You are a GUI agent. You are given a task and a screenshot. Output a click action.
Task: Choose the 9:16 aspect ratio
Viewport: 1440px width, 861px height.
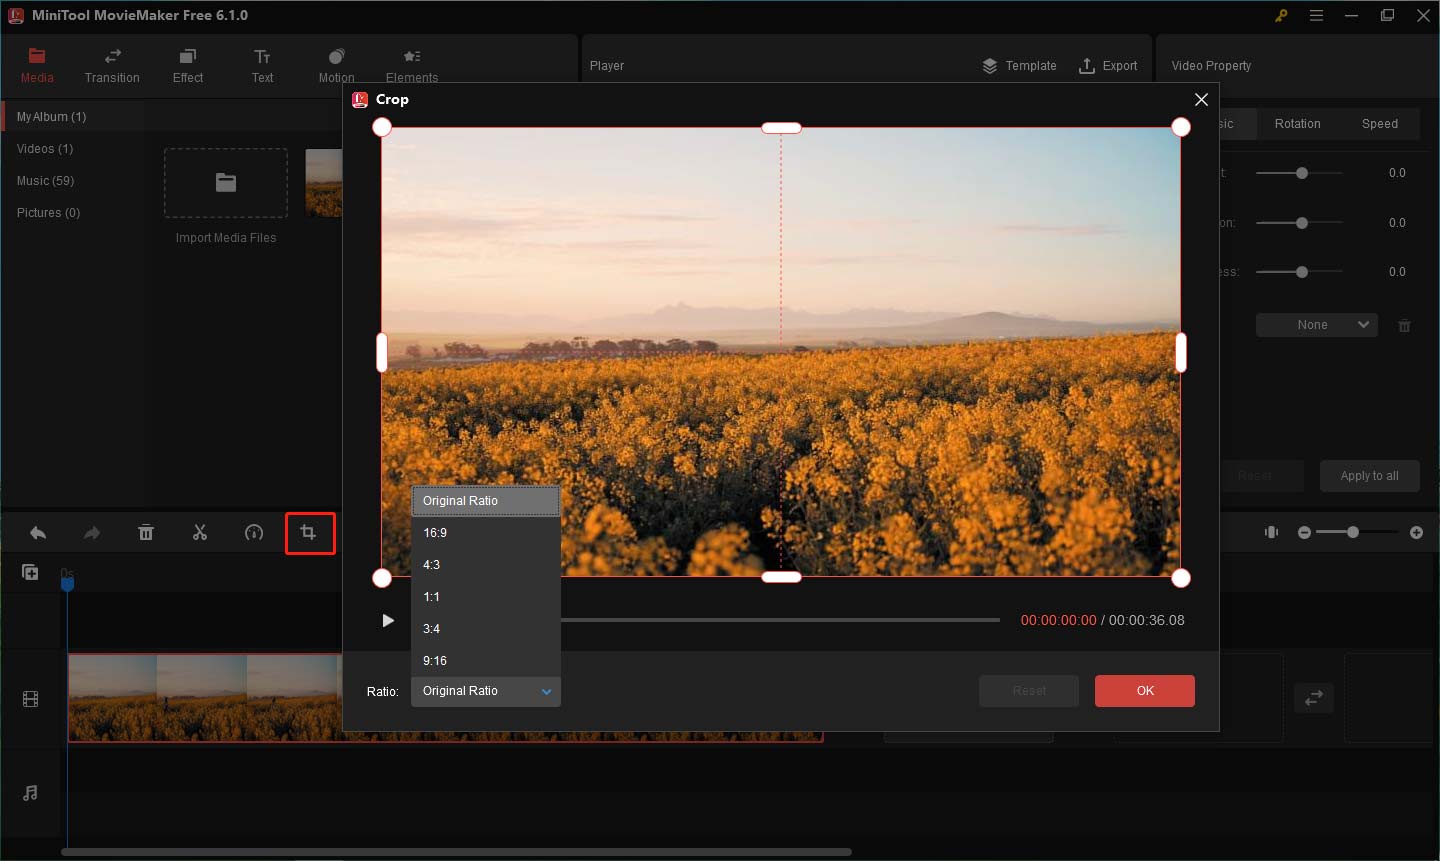(x=435, y=660)
